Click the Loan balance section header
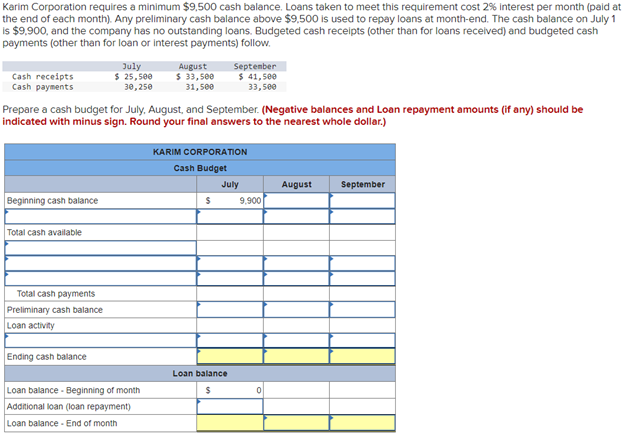 (x=200, y=374)
